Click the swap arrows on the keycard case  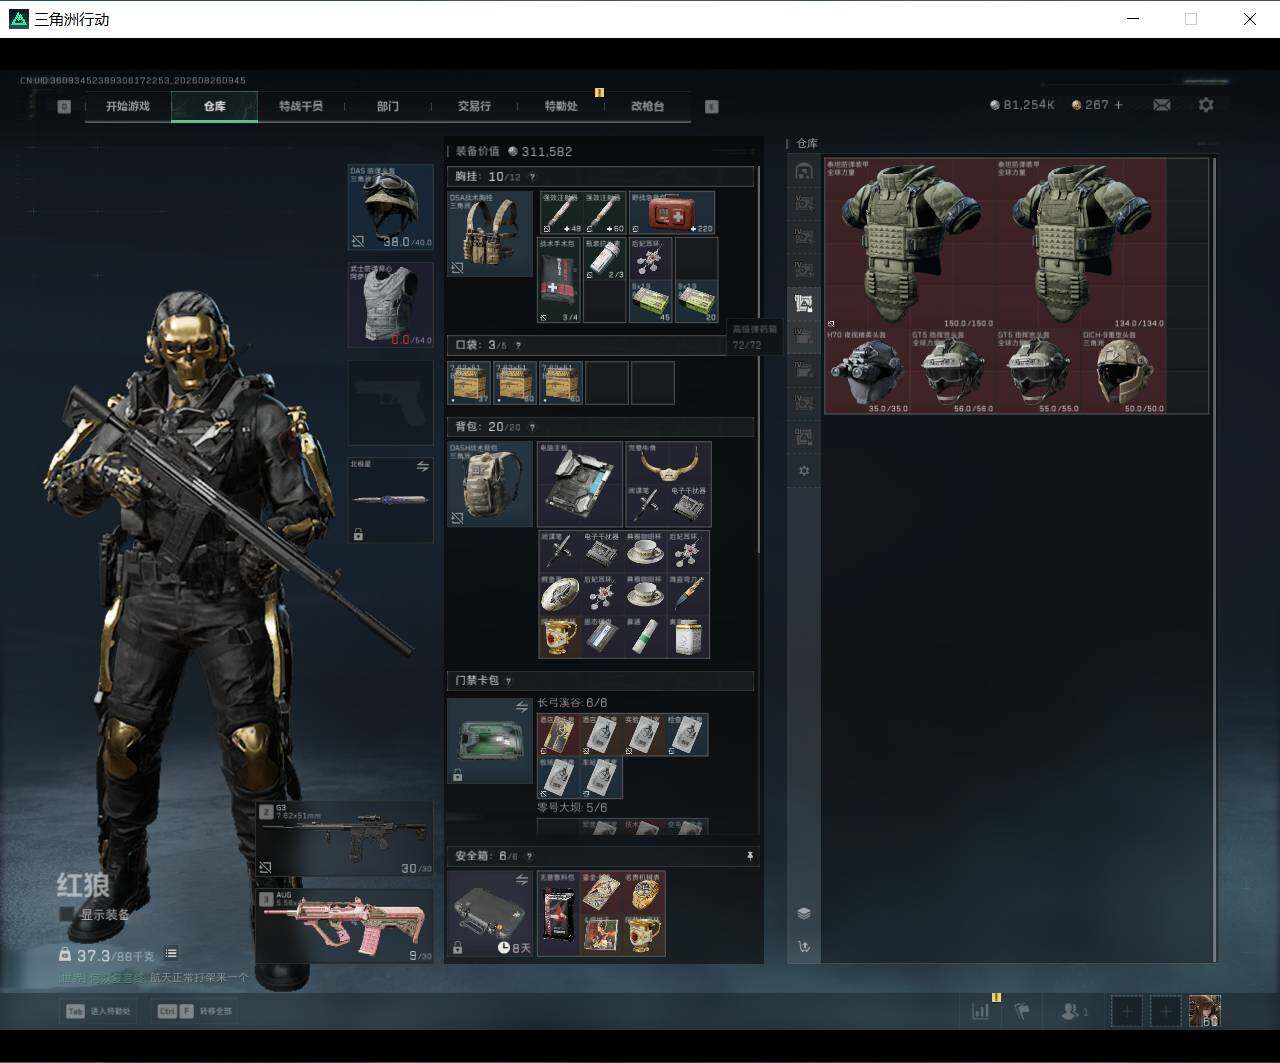click(521, 707)
